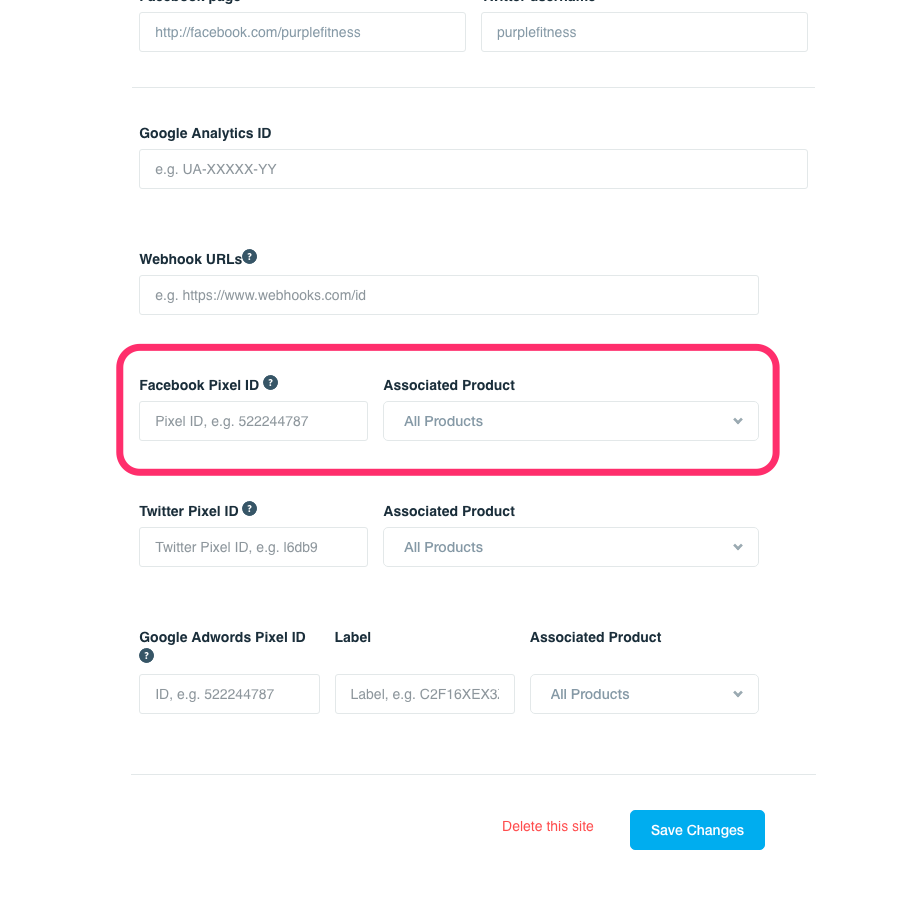Click the Delete this site link

[547, 826]
